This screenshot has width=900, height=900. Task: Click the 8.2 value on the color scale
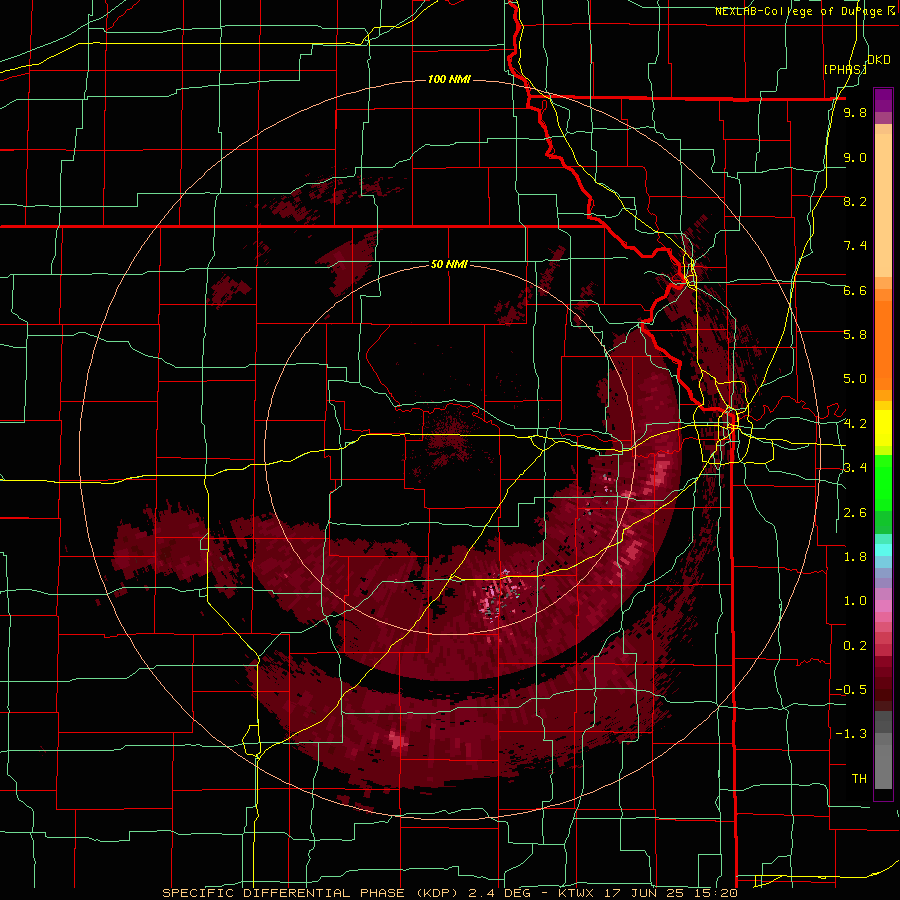(855, 201)
